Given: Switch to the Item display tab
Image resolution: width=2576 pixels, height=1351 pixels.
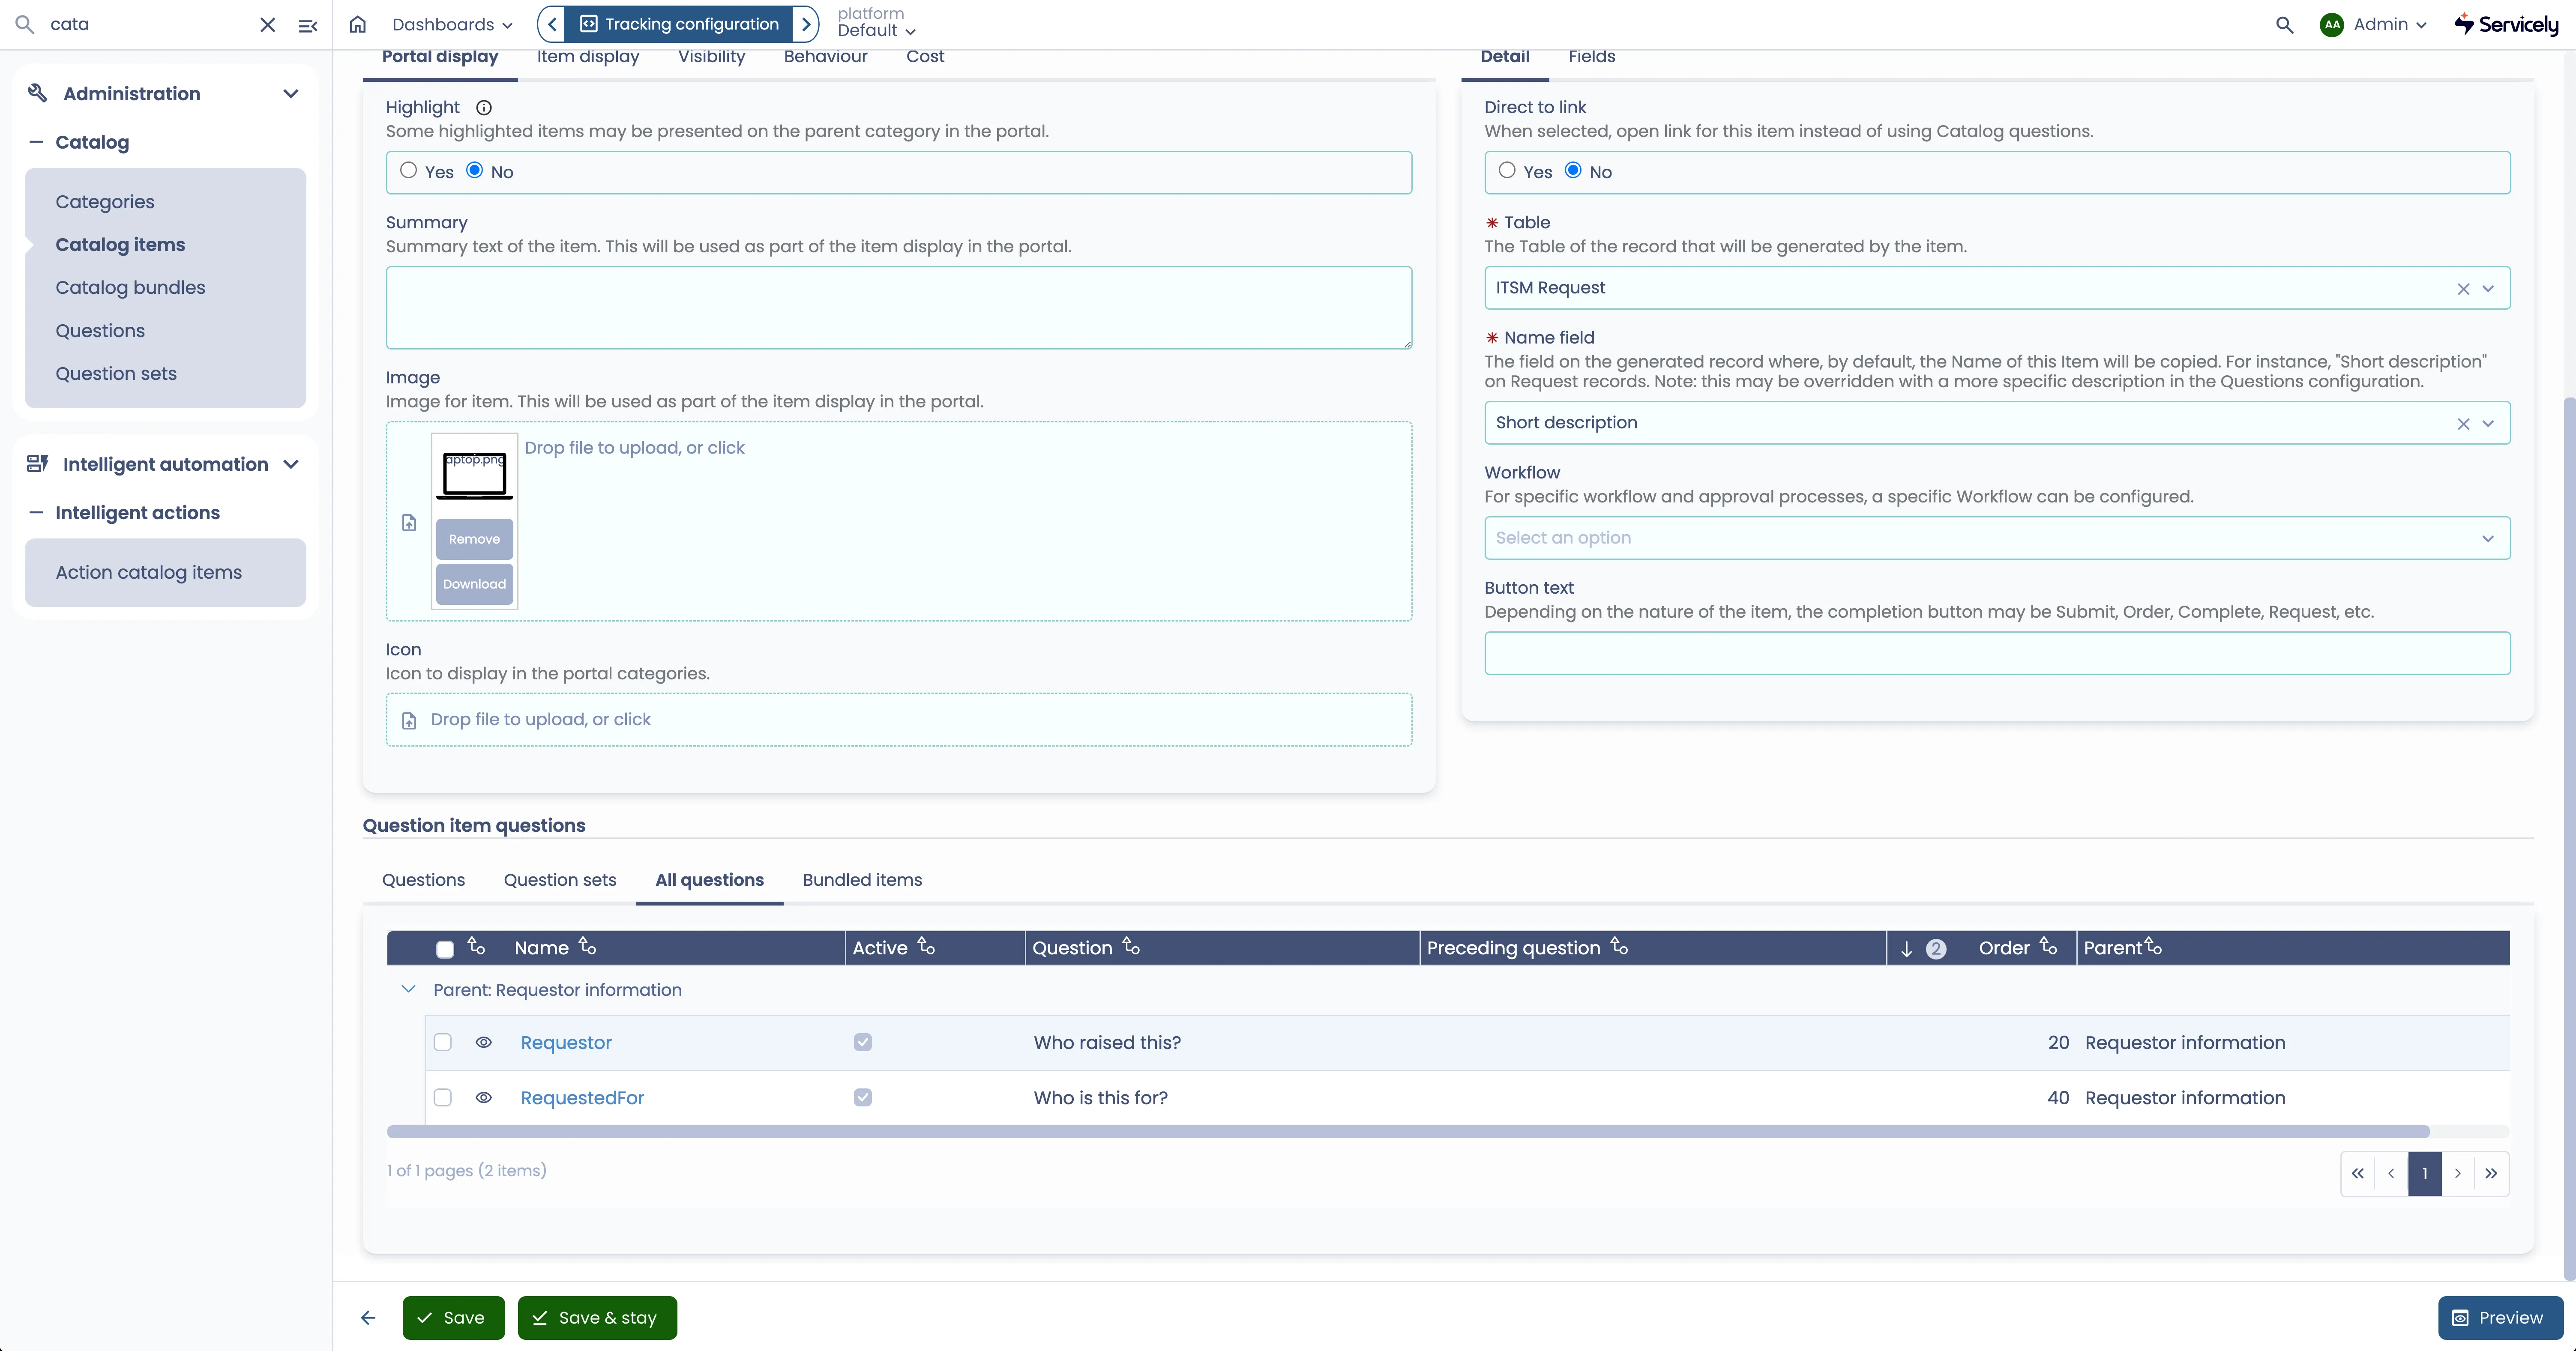Looking at the screenshot, I should tap(588, 57).
